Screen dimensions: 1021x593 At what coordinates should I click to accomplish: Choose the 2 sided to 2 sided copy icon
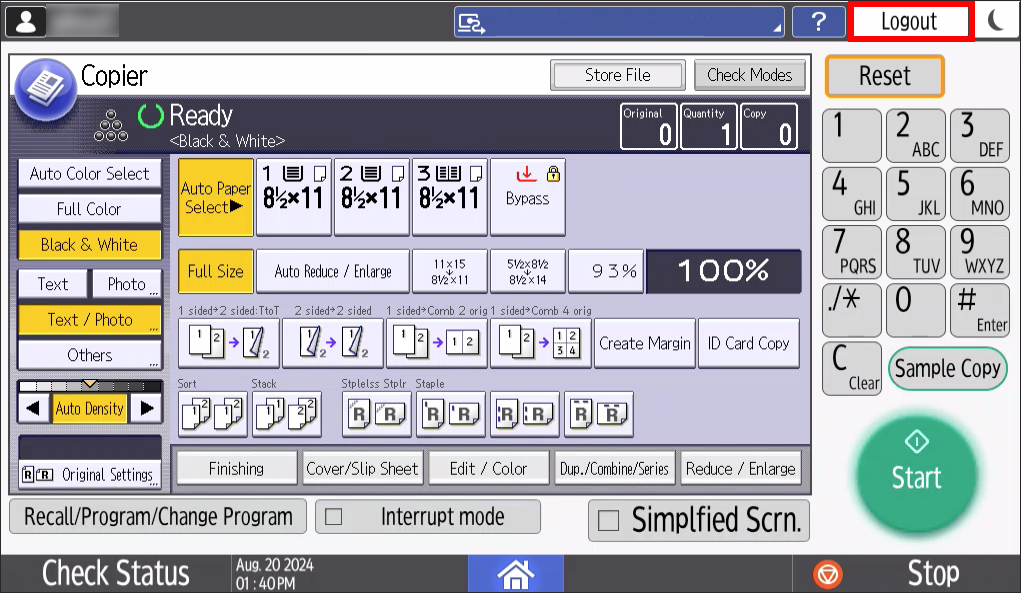(x=287, y=343)
